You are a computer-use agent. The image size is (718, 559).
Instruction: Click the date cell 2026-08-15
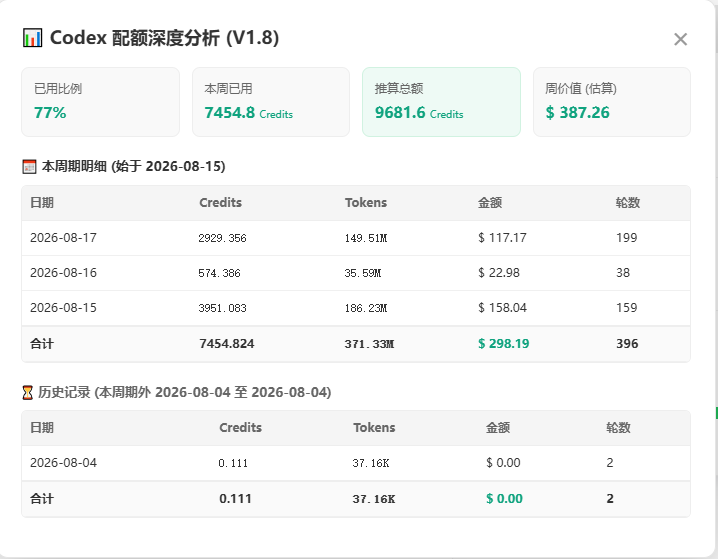63,308
